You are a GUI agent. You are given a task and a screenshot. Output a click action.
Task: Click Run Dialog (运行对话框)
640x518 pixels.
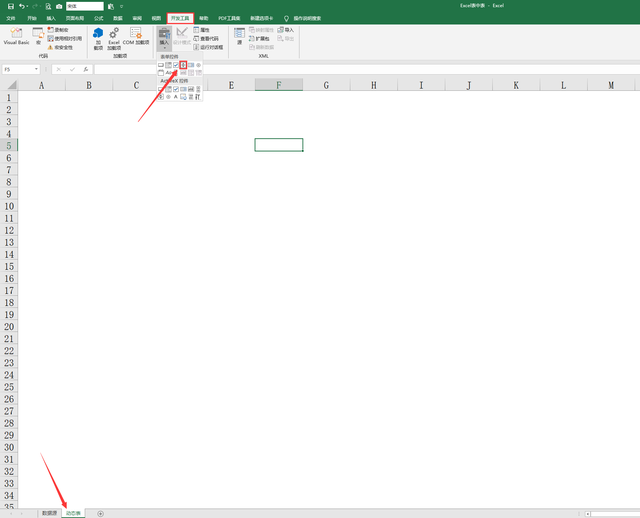208,47
